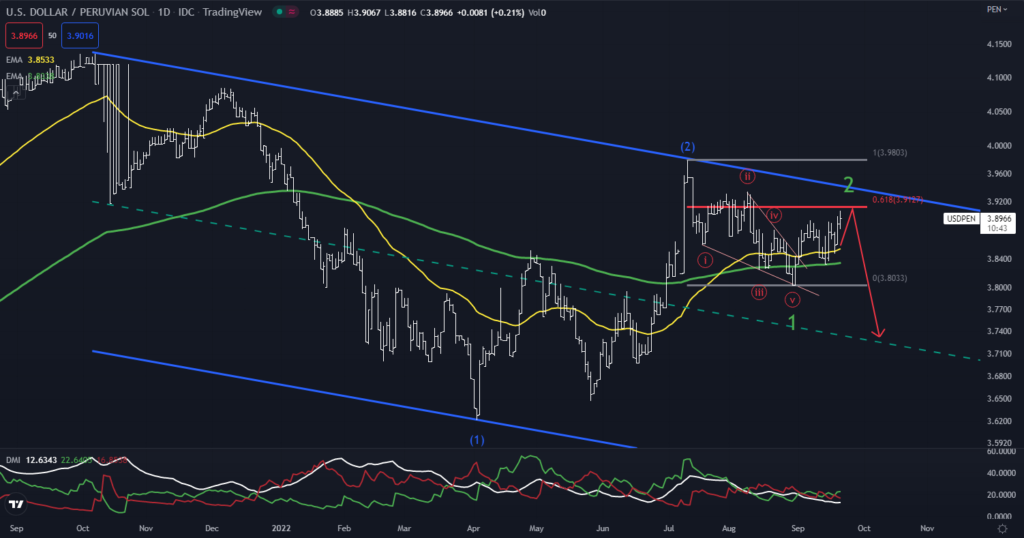Select the green wave 1 label
Image resolution: width=1024 pixels, height=538 pixels.
coord(792,323)
